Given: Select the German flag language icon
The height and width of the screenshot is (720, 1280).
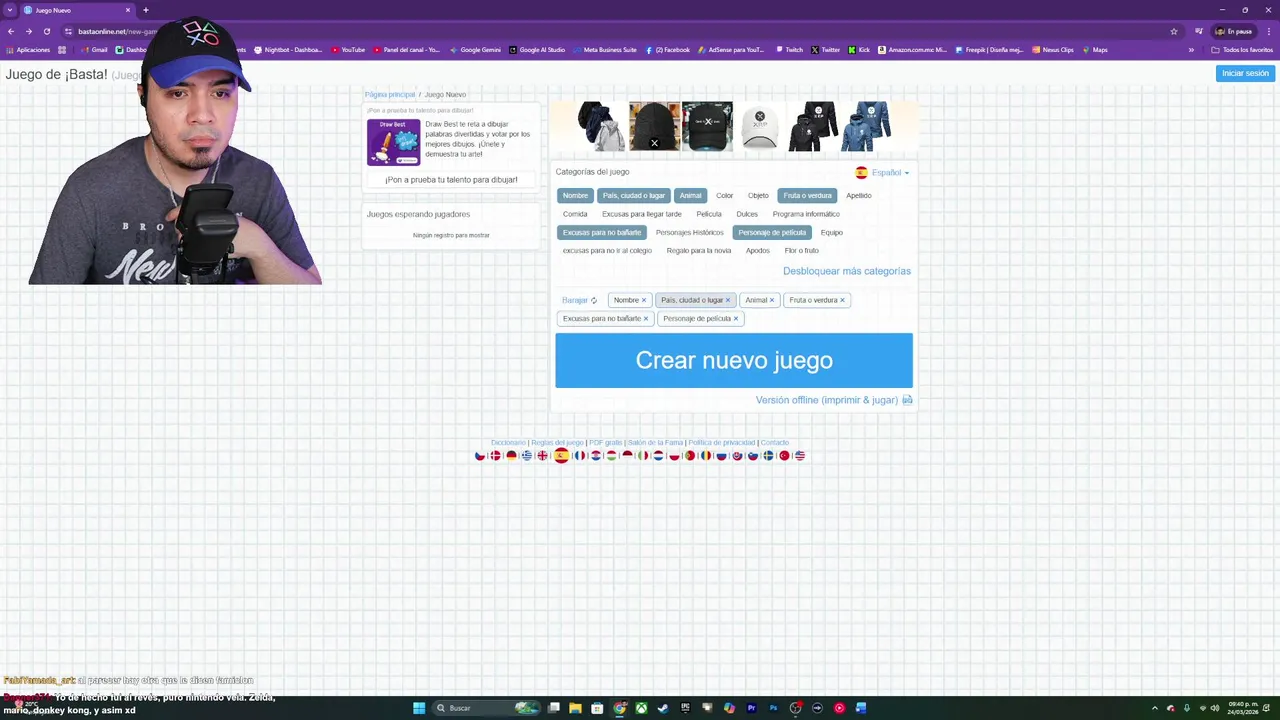Looking at the screenshot, I should [x=512, y=455].
